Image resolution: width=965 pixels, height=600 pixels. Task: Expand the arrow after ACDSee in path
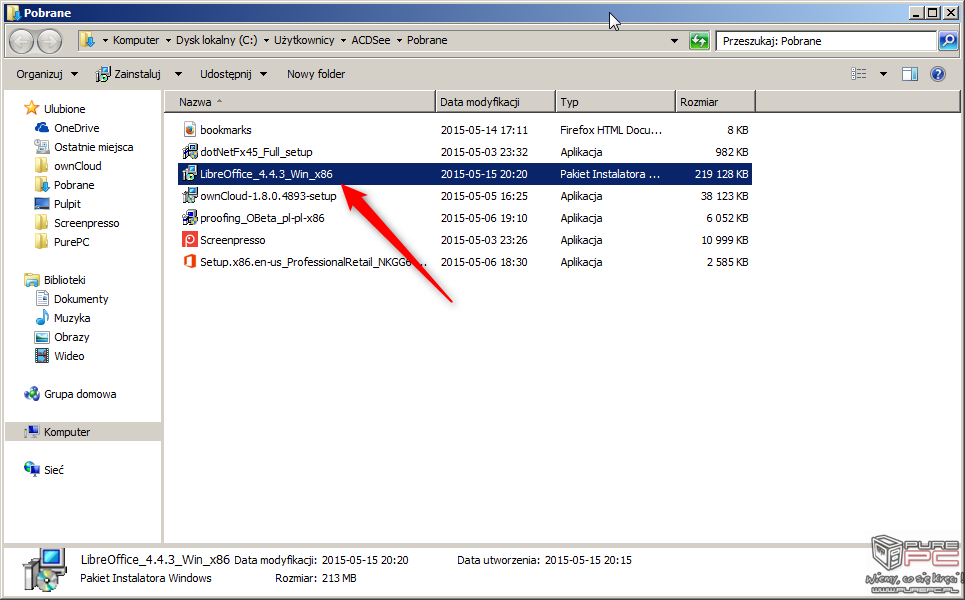click(x=399, y=41)
